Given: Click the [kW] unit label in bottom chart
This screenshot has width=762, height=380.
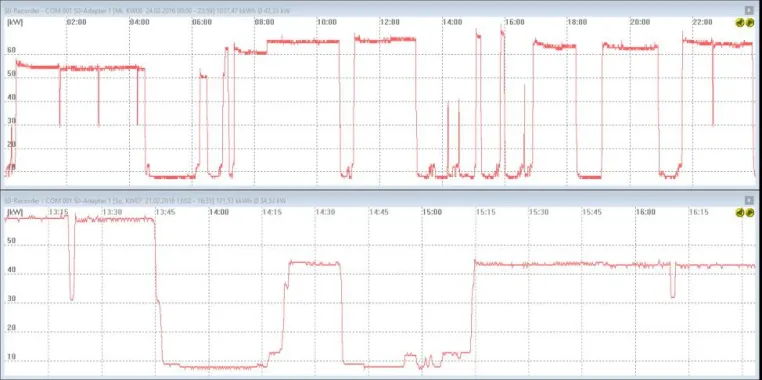Looking at the screenshot, I should click(x=15, y=212).
